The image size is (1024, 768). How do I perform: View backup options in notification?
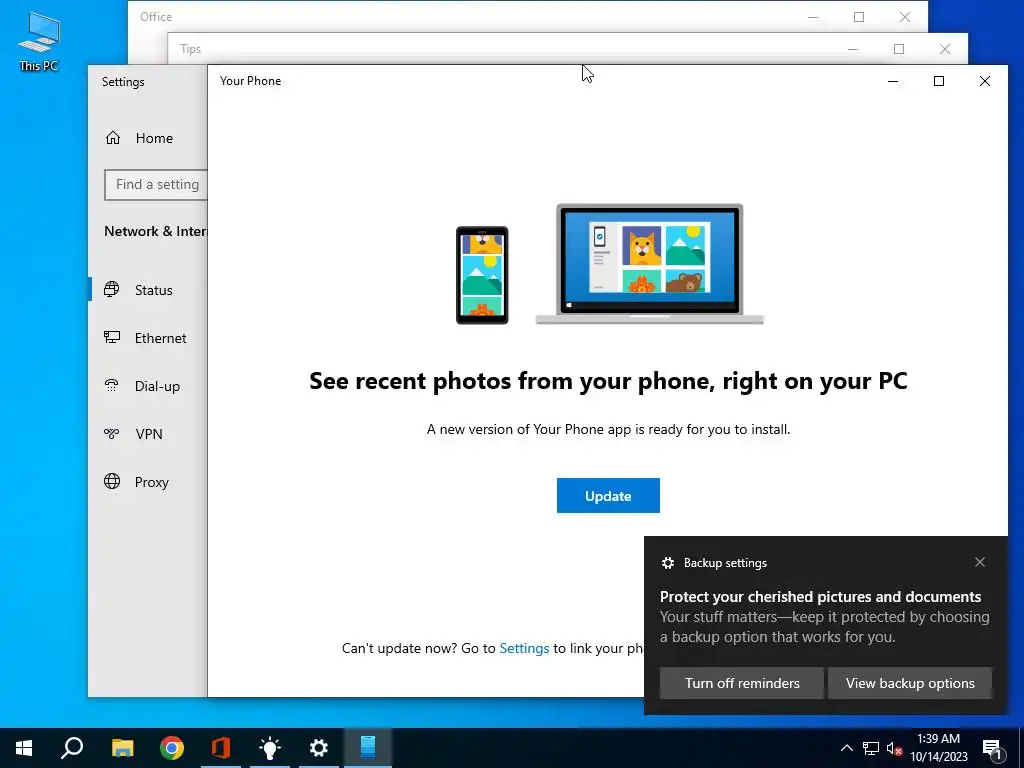910,683
